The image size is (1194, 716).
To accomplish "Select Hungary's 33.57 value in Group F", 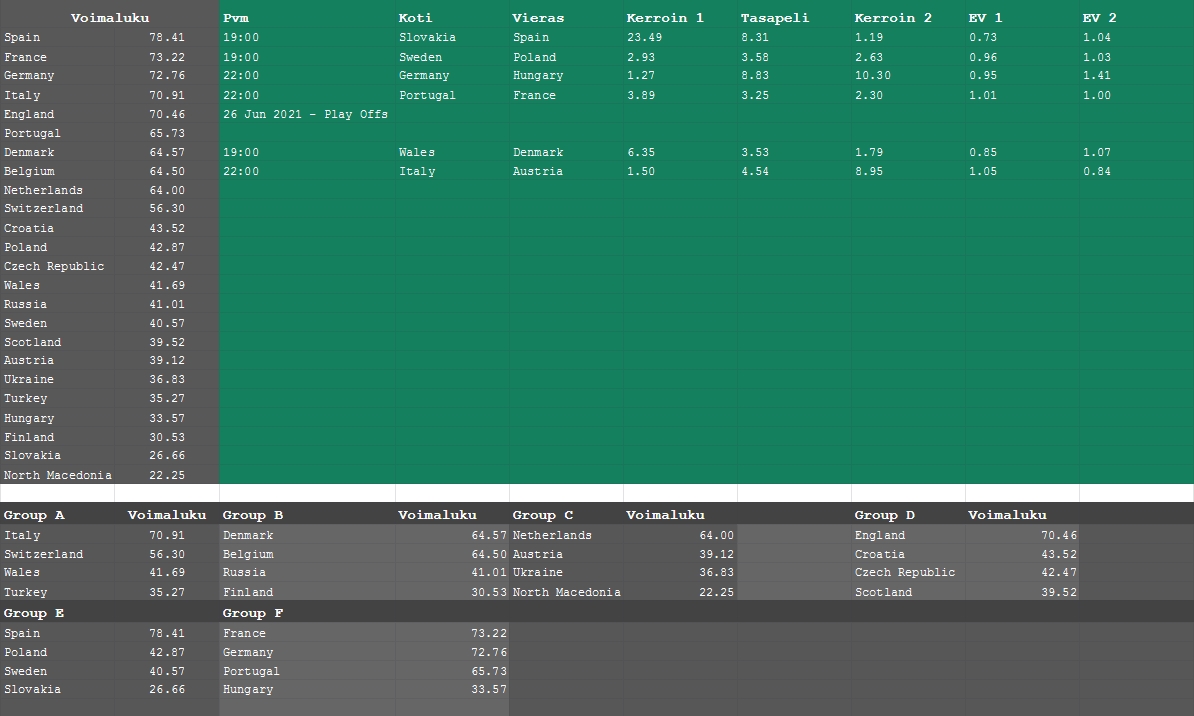I will (x=488, y=689).
